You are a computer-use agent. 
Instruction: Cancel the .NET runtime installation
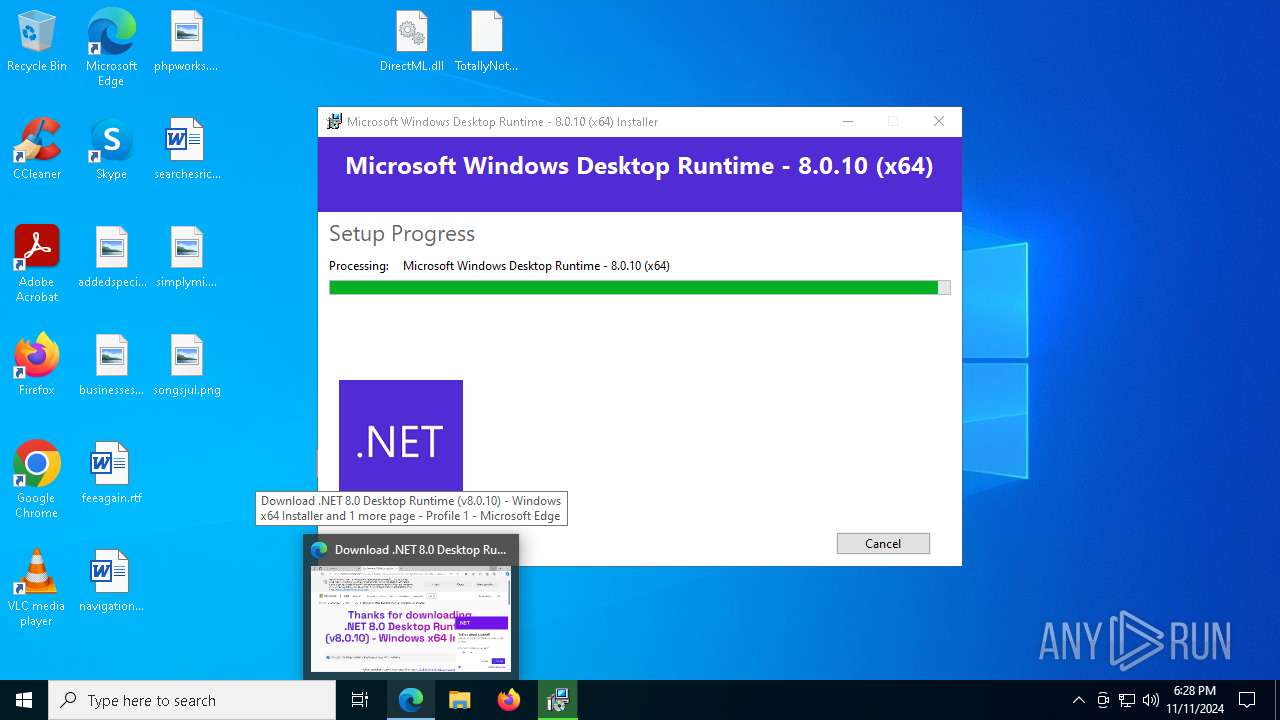pyautogui.click(x=883, y=543)
